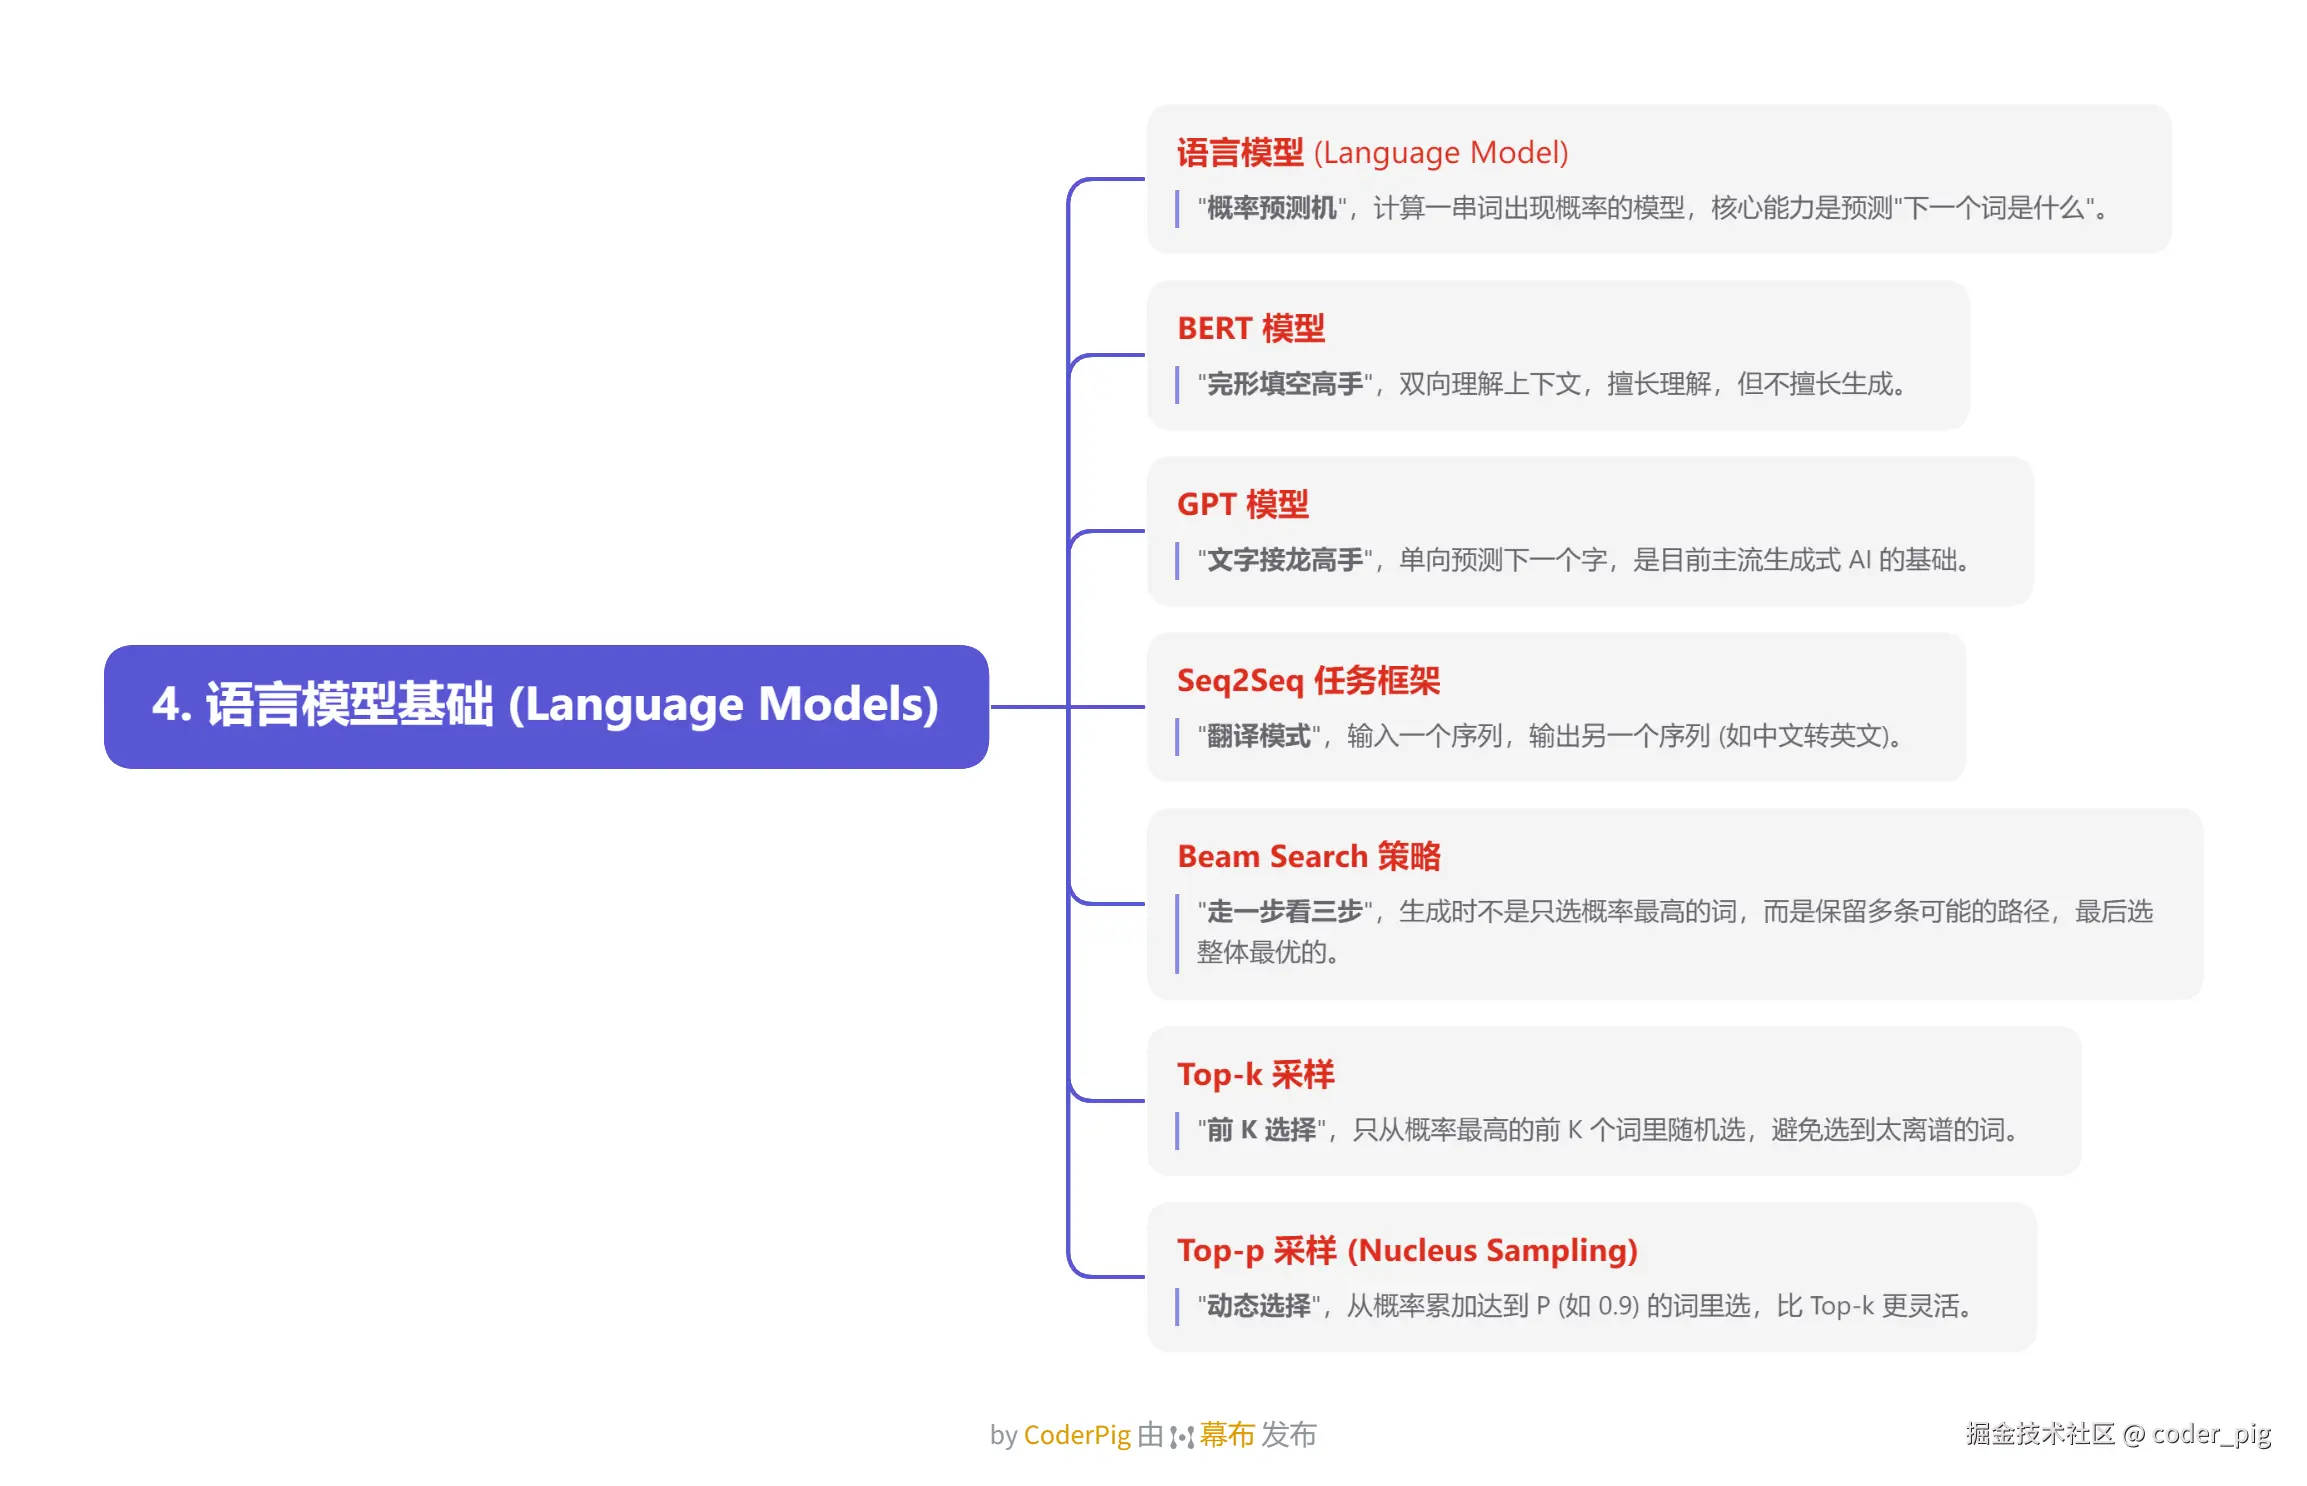The image size is (2307, 1486).
Task: Select the 语言模型 (Language Model) node title
Action: point(1372,153)
